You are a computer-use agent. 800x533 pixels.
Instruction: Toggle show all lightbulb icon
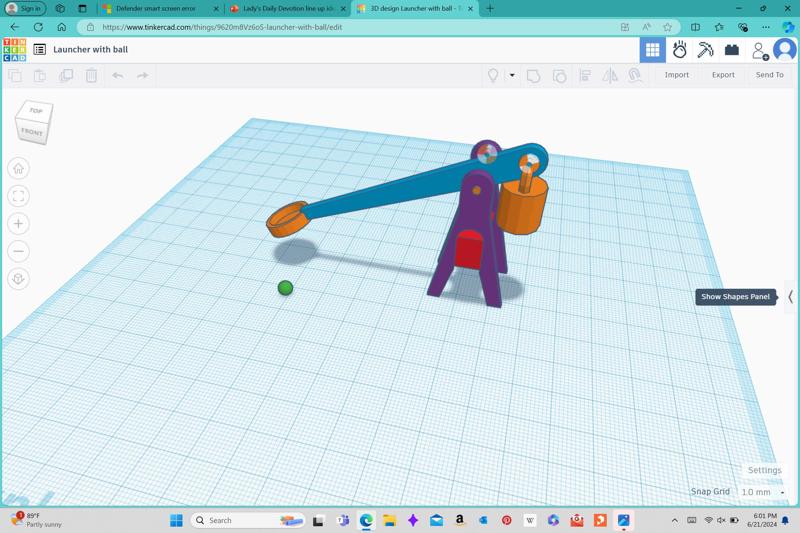493,75
